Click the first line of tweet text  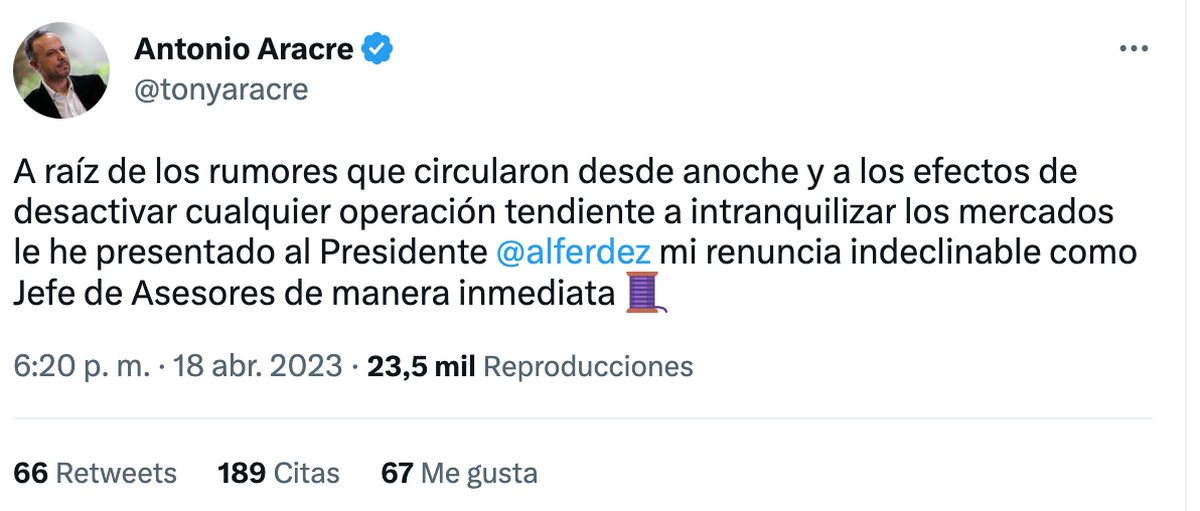pos(545,172)
